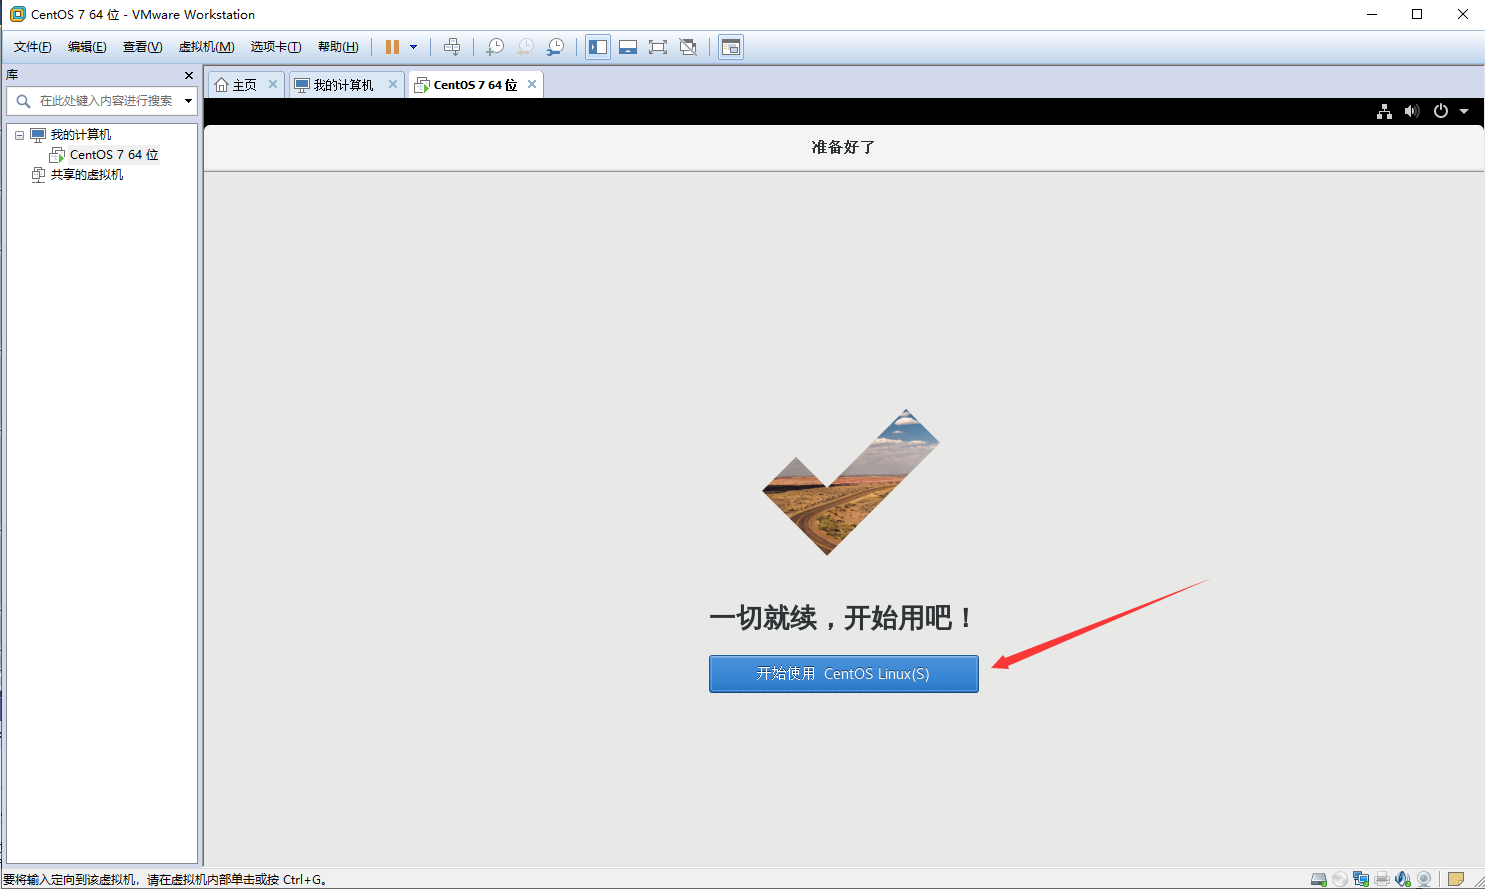Open the power options arrow beside pause
Viewport: 1485px width, 889px height.
[x=413, y=47]
